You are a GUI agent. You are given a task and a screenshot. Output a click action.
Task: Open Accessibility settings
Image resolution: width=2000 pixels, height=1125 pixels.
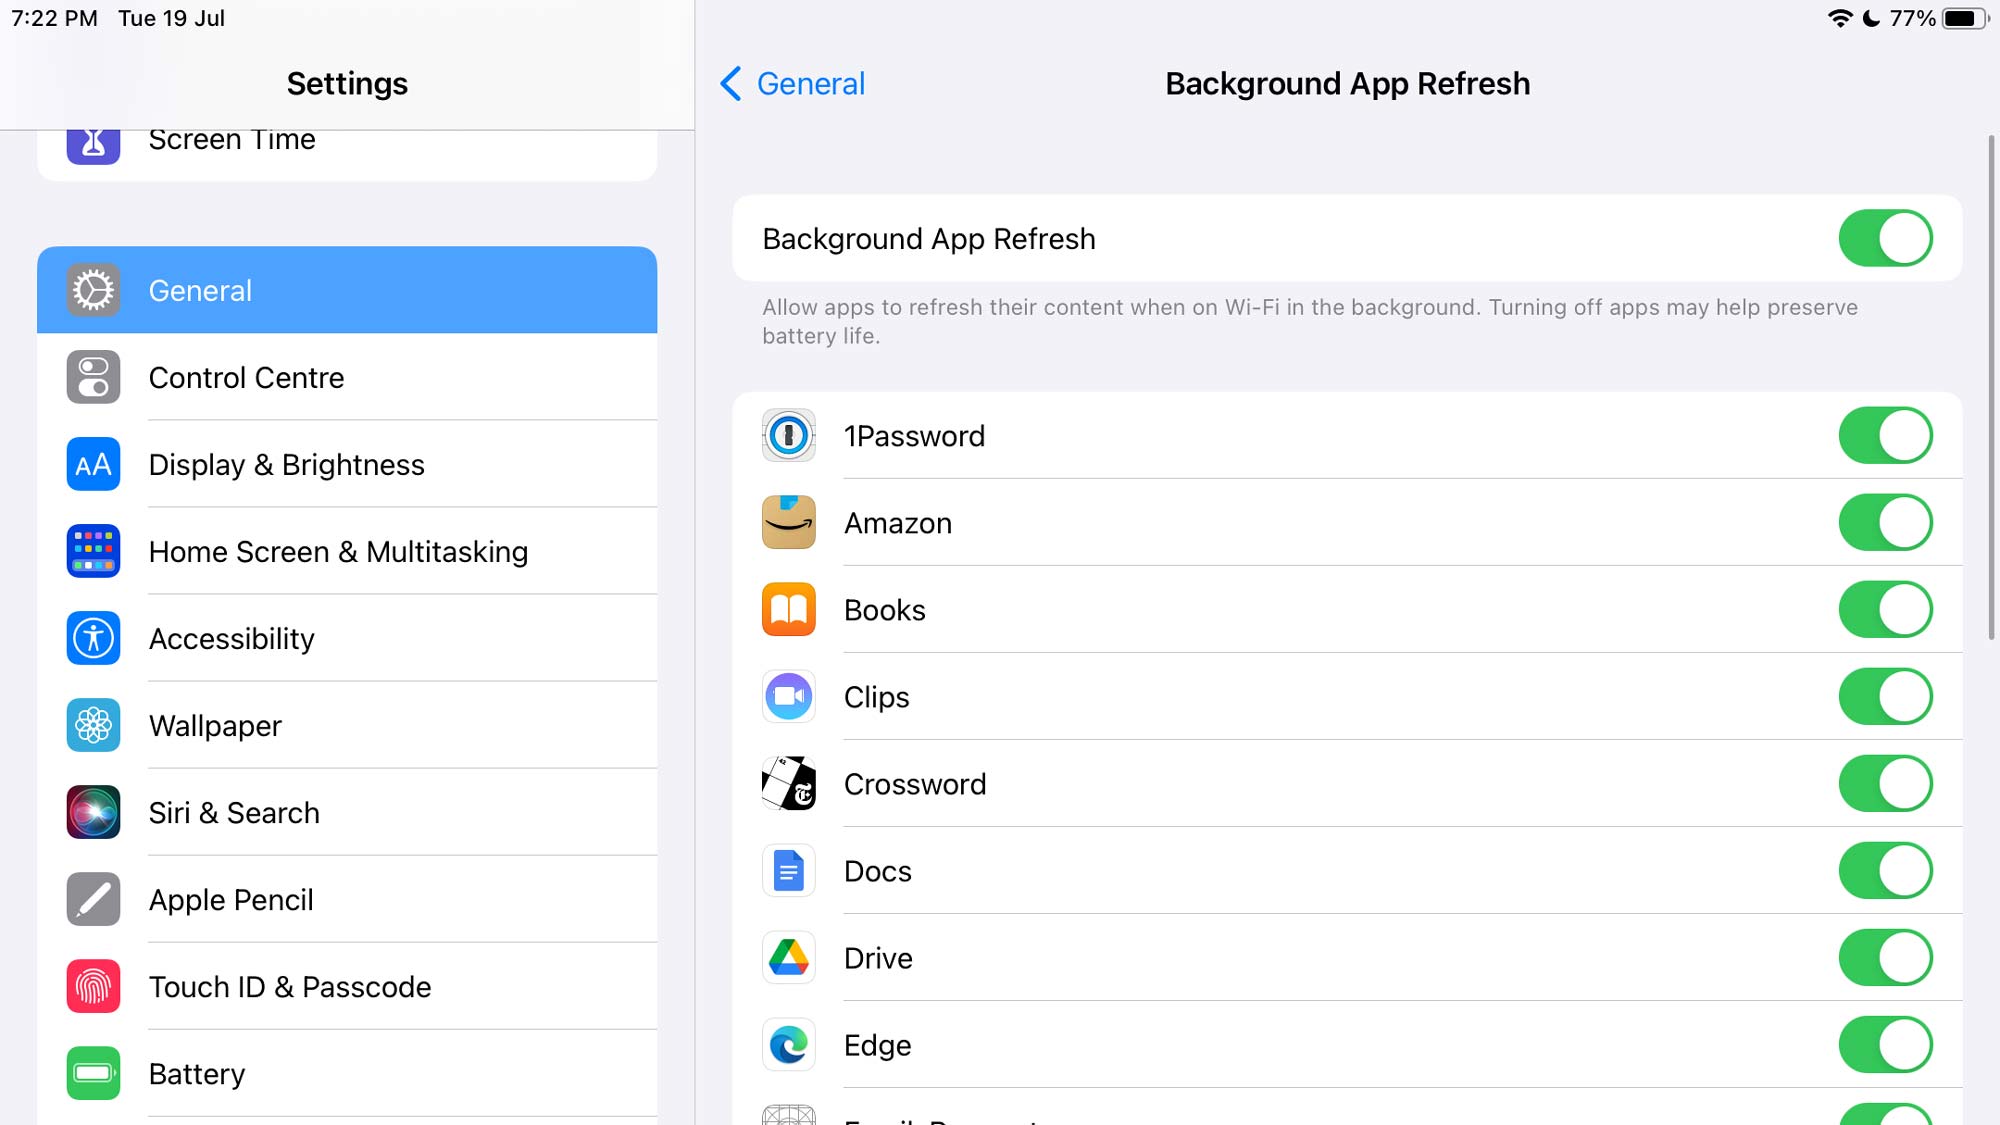point(347,638)
